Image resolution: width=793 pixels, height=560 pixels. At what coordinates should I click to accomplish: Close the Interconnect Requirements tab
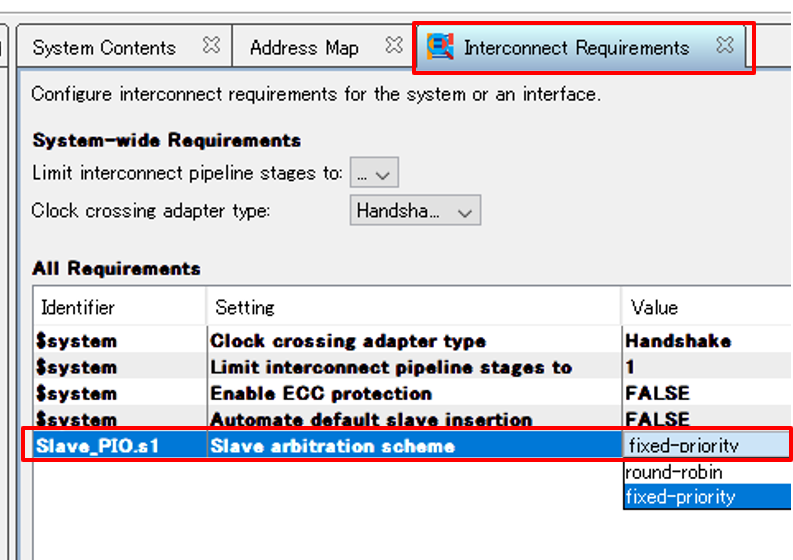[x=725, y=45]
